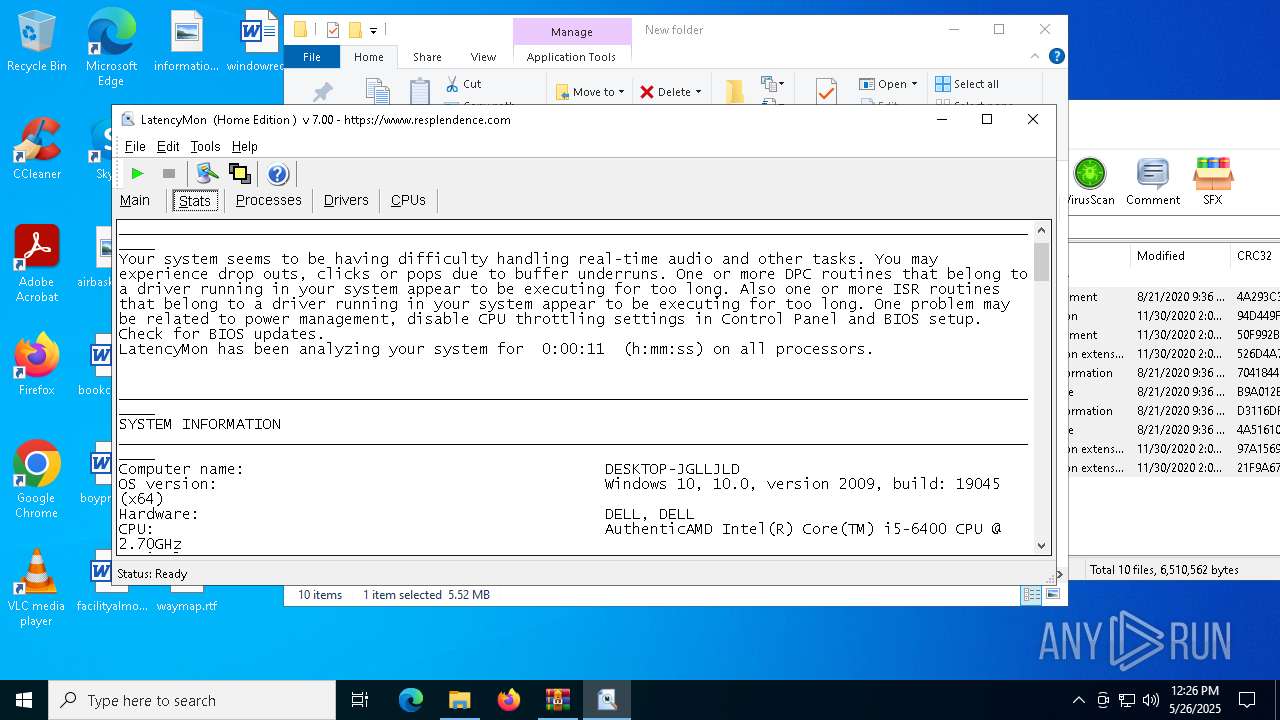Open Microsoft Edge desktop shortcut
The image size is (1280, 720).
[111, 47]
